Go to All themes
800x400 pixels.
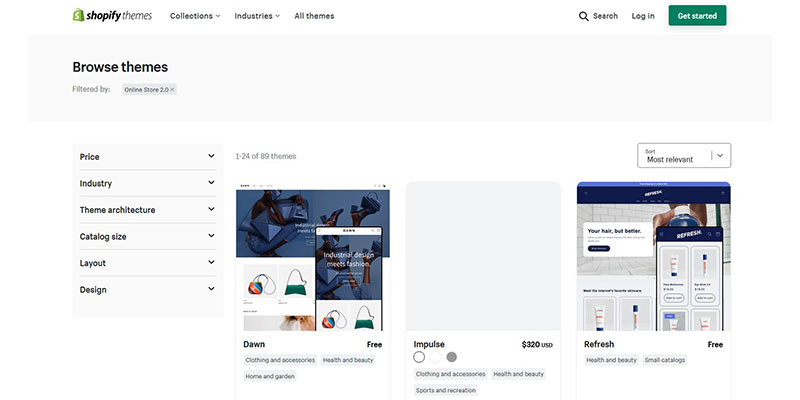[x=314, y=16]
